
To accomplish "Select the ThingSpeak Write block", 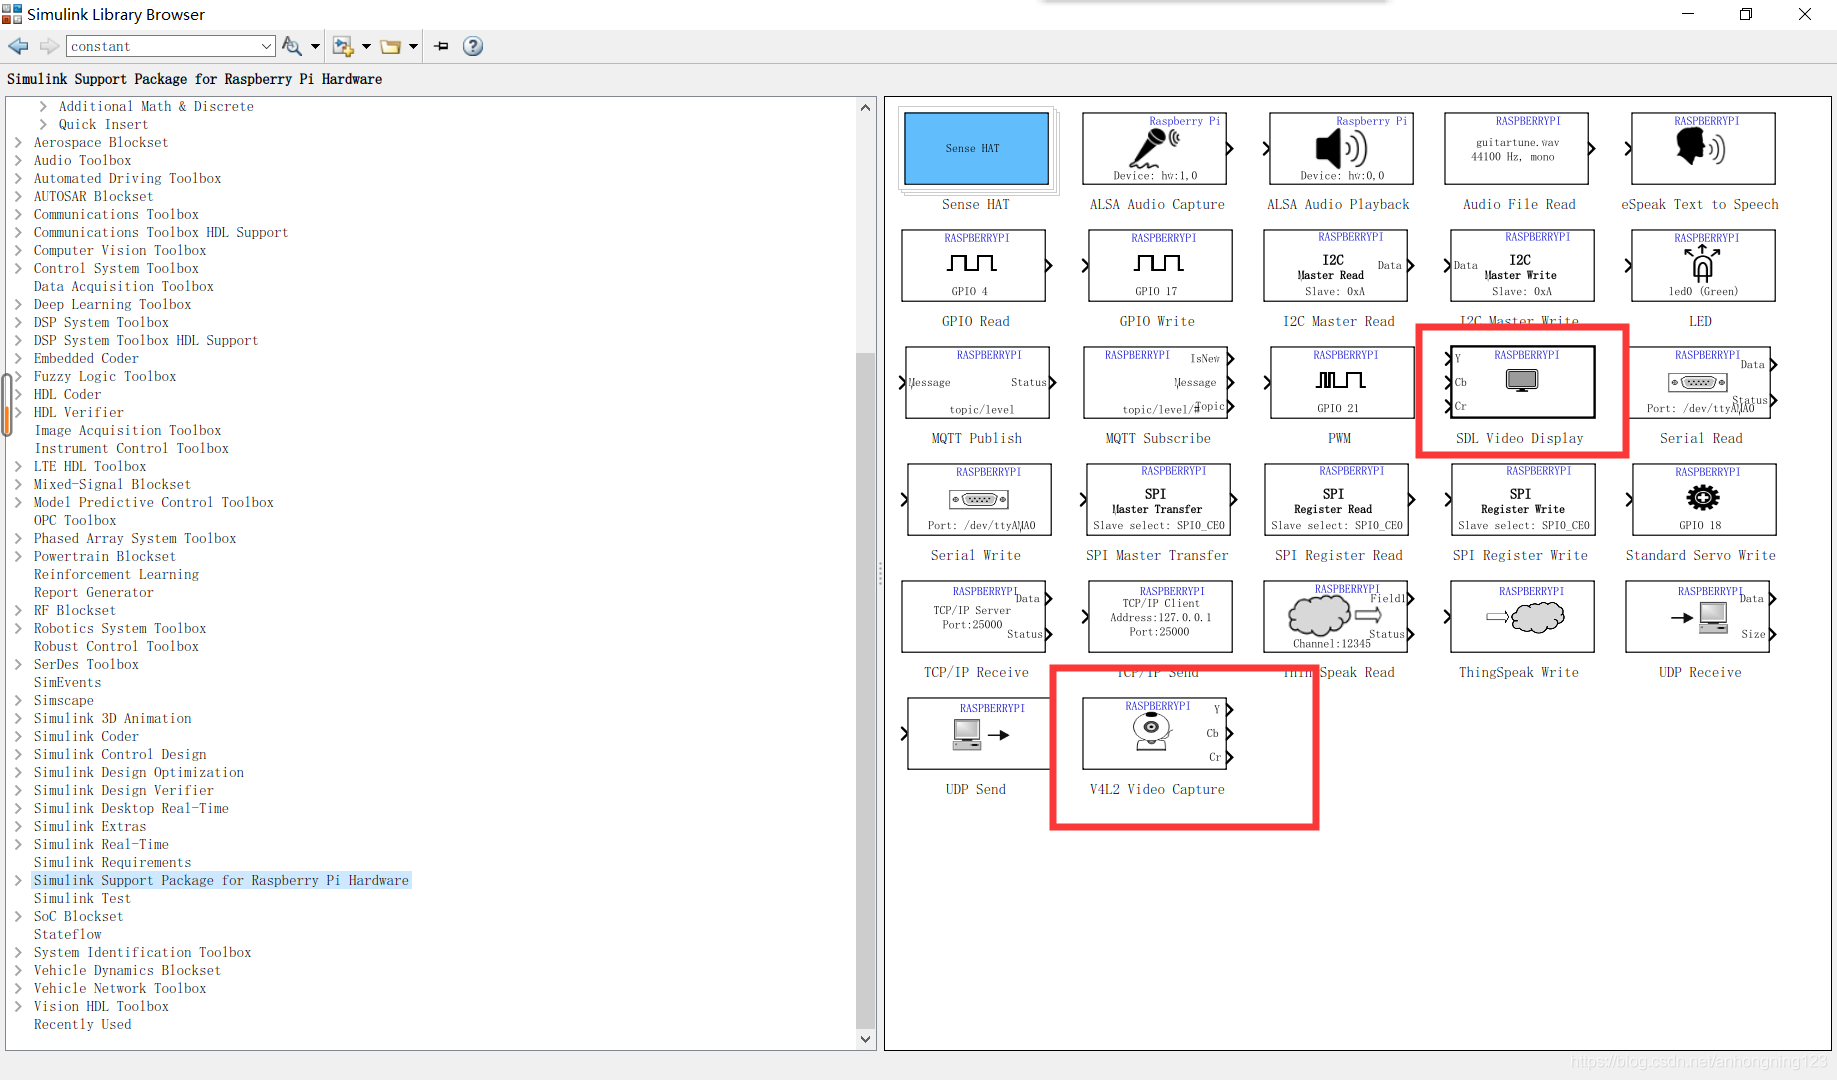I will 1520,617.
